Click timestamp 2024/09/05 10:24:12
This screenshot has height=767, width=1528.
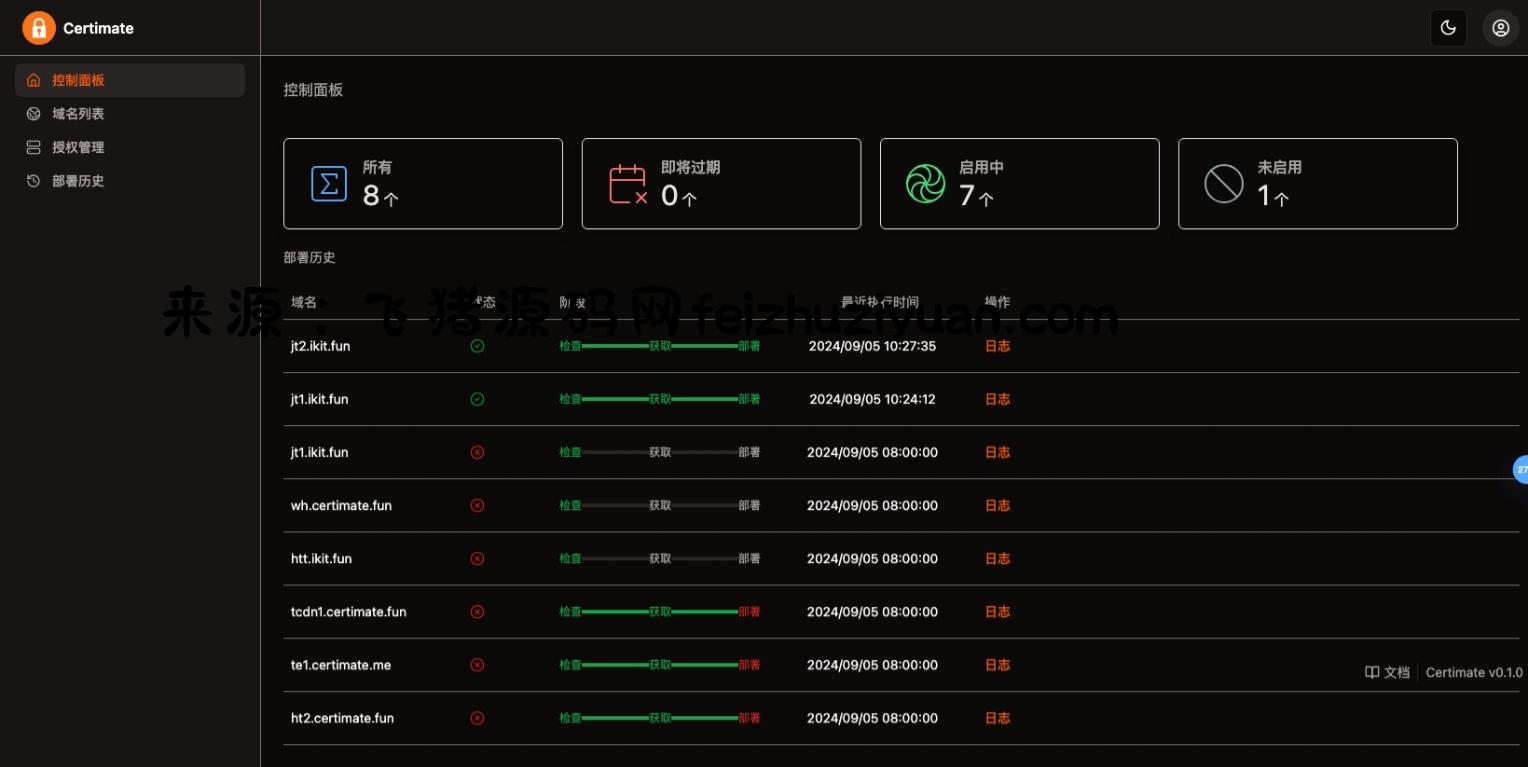click(x=872, y=399)
